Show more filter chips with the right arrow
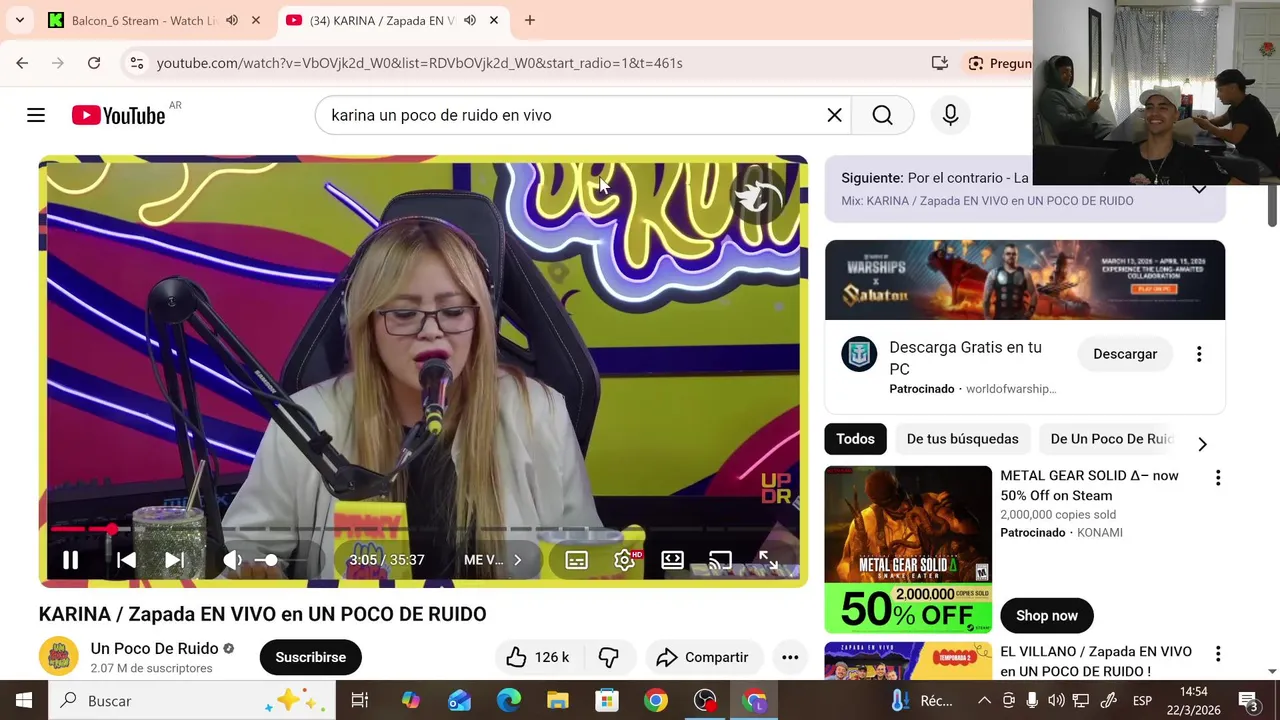Viewport: 1280px width, 720px height. click(x=1202, y=444)
